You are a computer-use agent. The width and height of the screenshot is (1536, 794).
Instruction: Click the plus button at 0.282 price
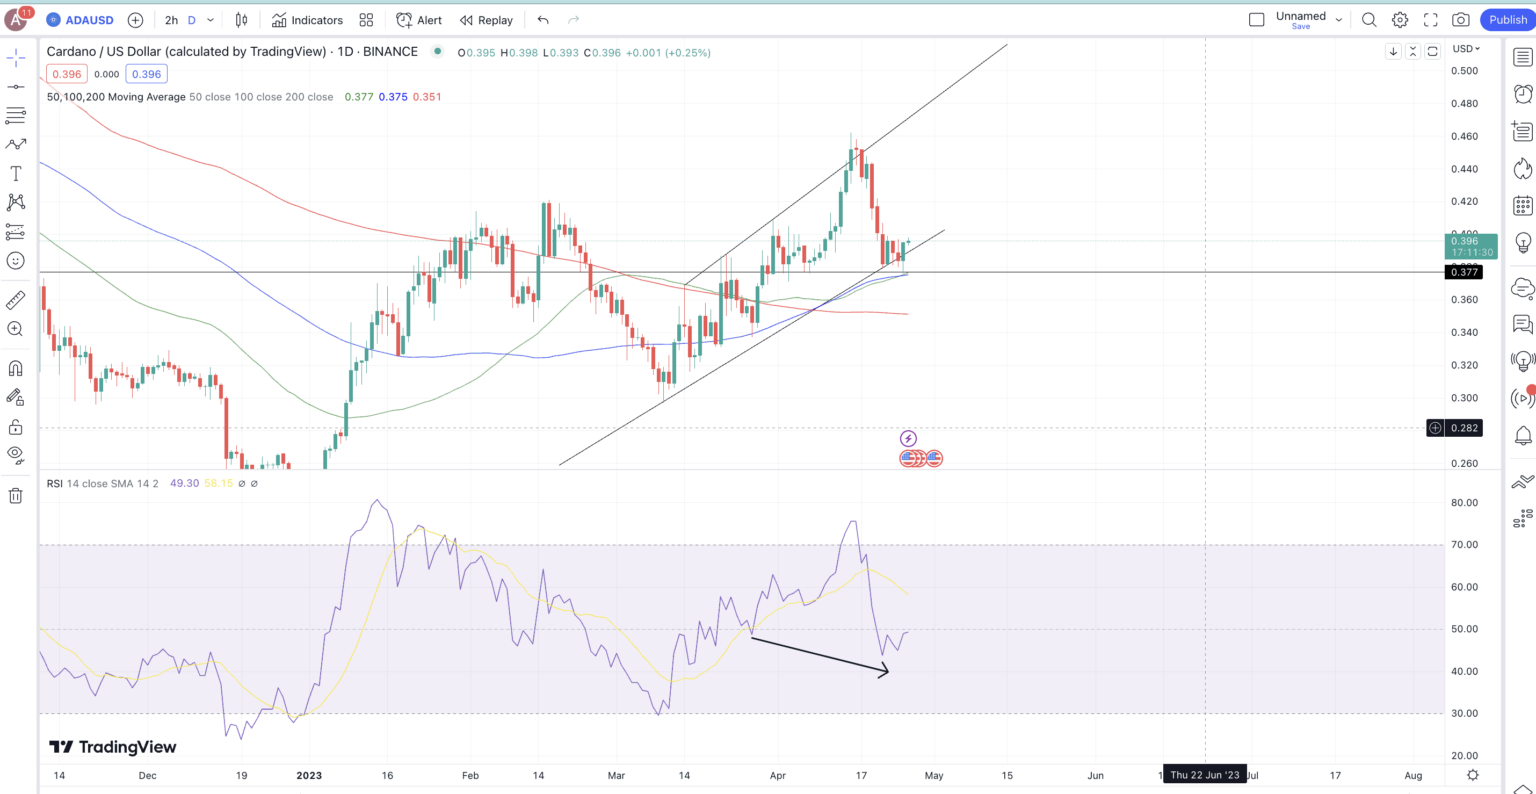click(x=1435, y=428)
